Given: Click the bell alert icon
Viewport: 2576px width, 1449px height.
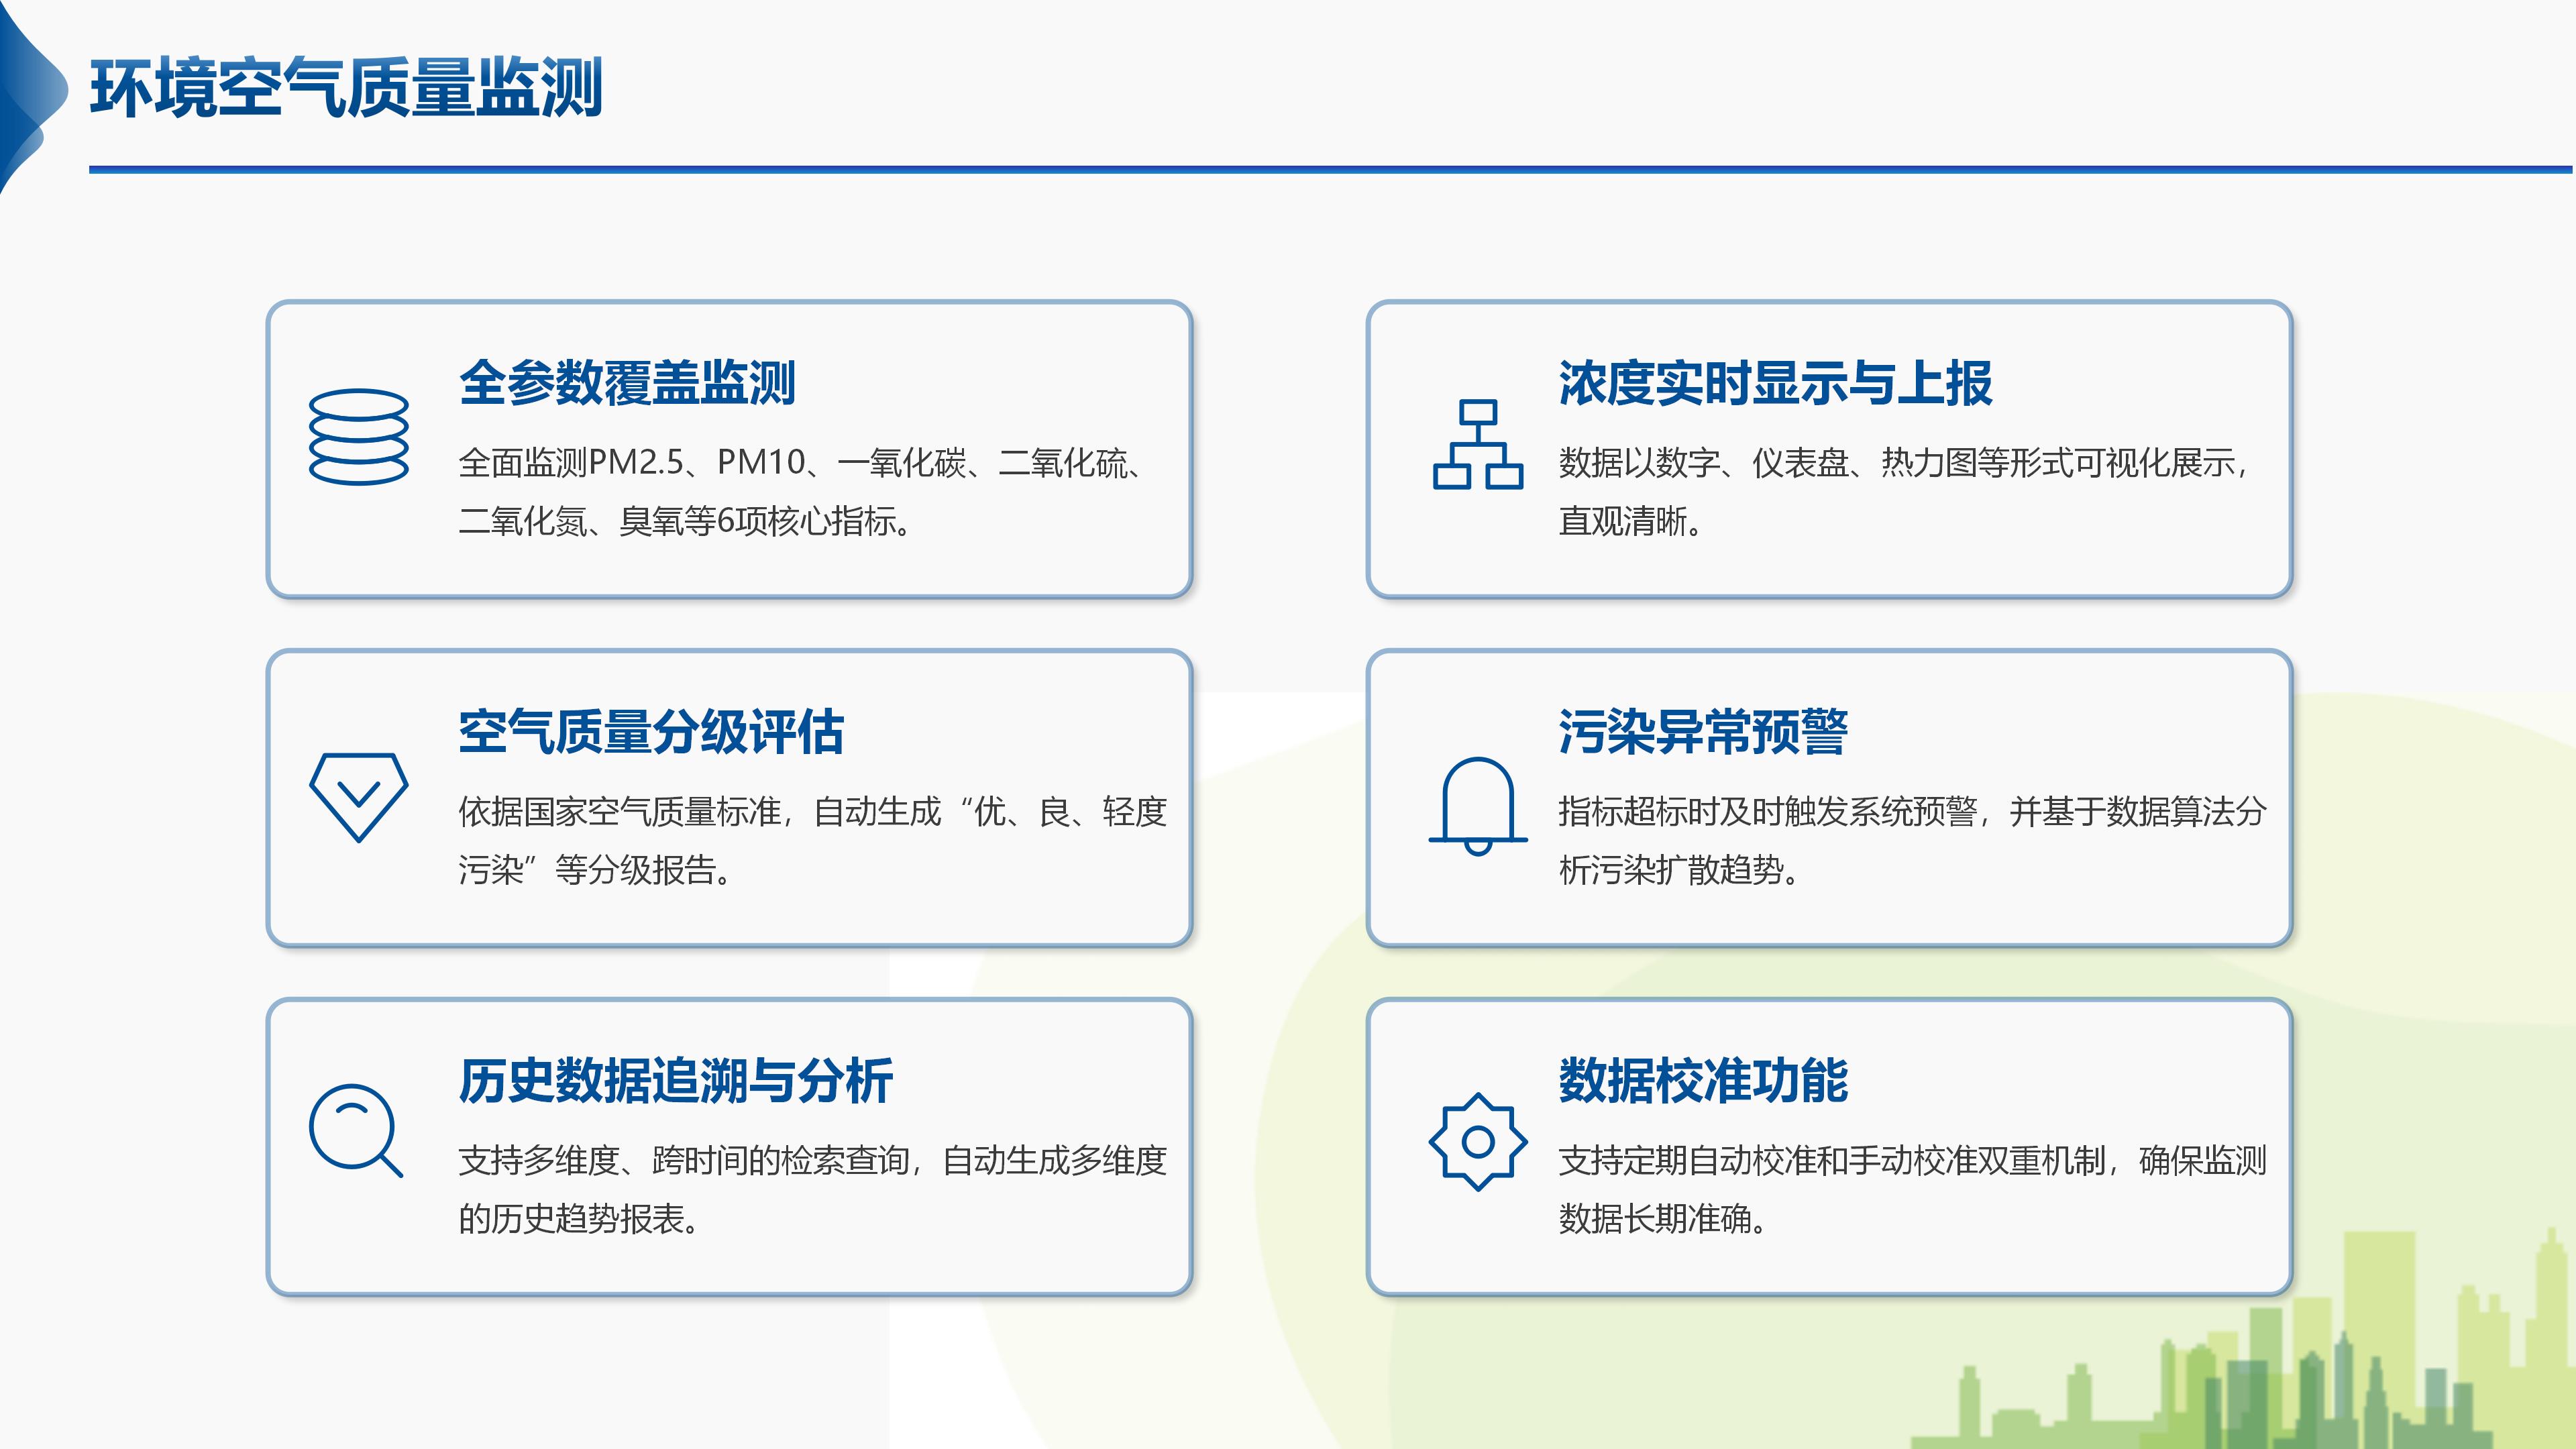Looking at the screenshot, I should (1478, 806).
